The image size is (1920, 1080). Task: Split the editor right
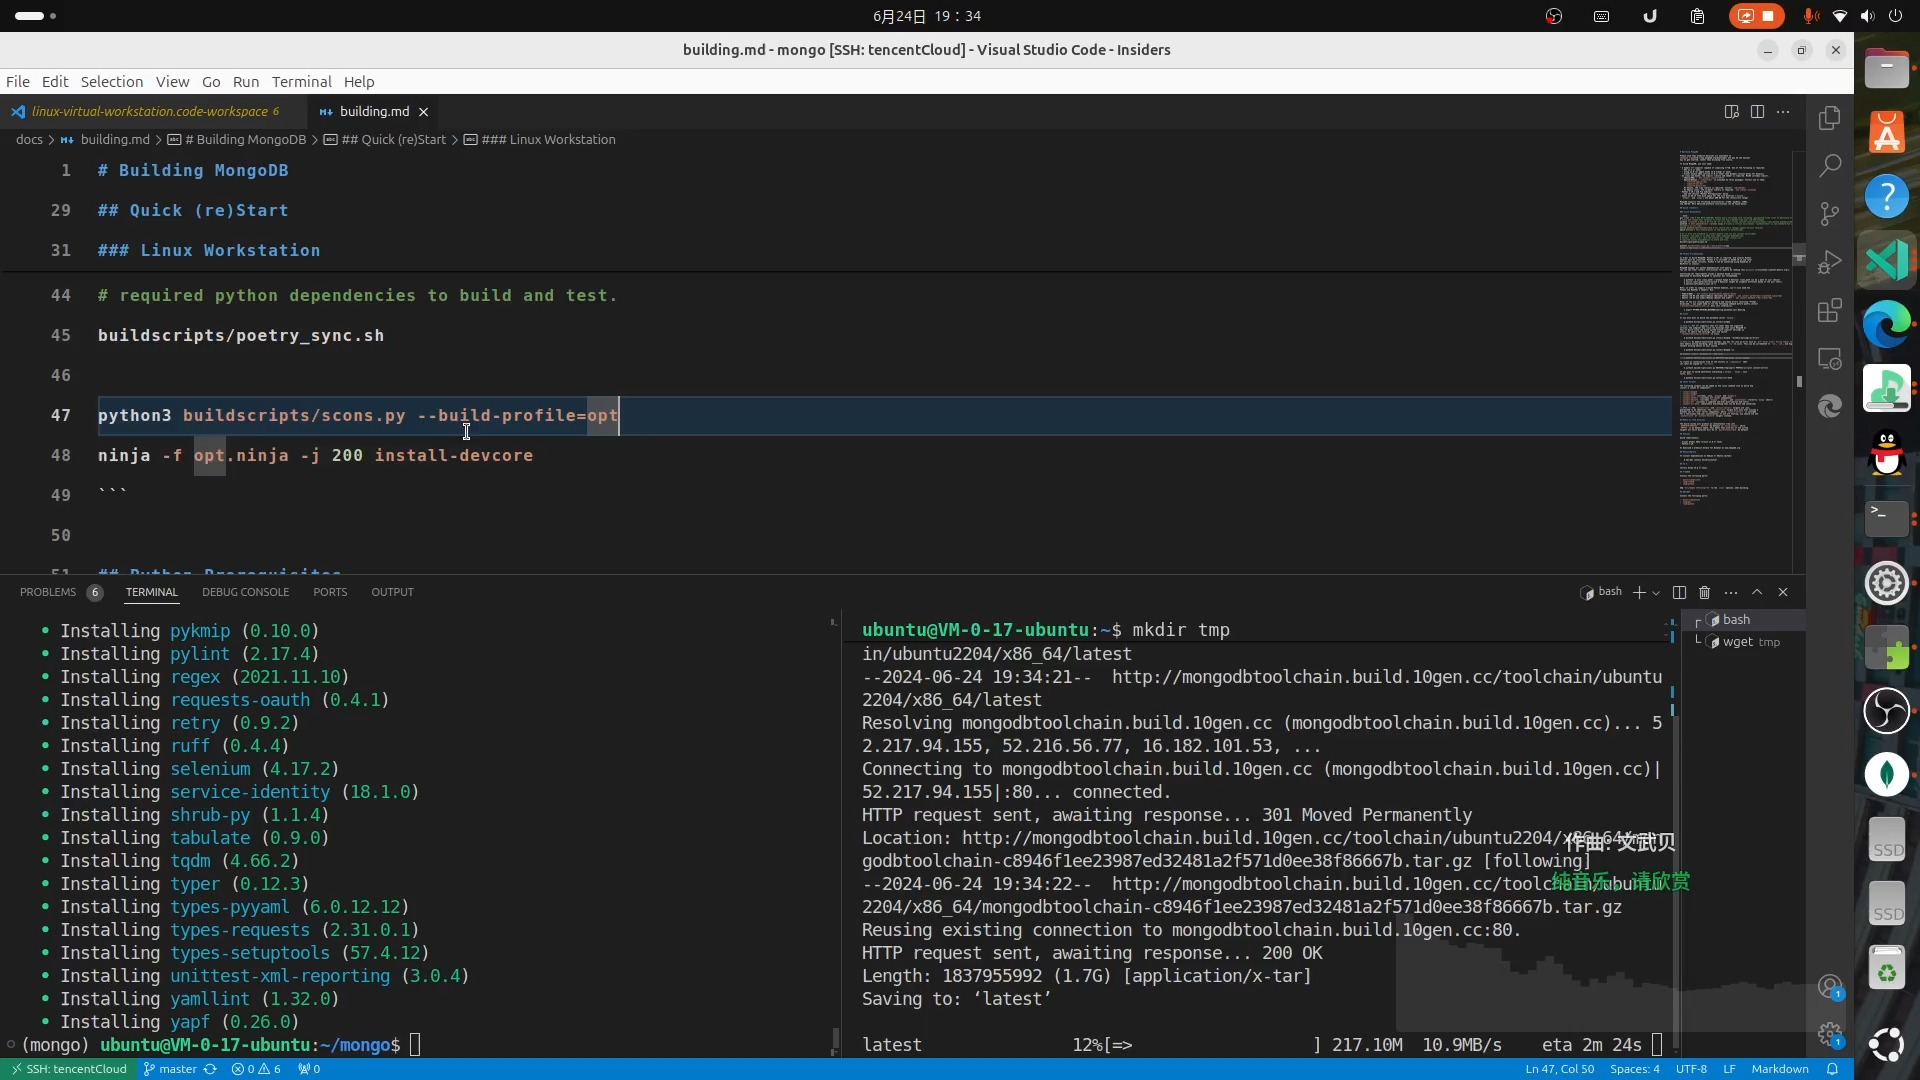coord(1757,111)
